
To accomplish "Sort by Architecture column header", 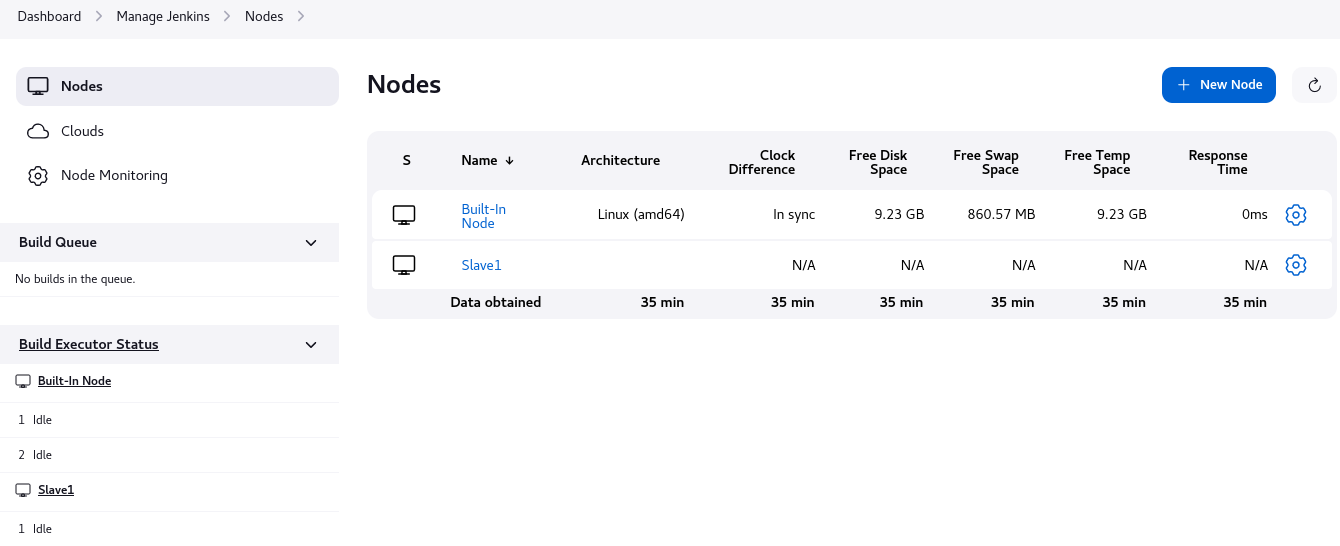I will click(620, 160).
